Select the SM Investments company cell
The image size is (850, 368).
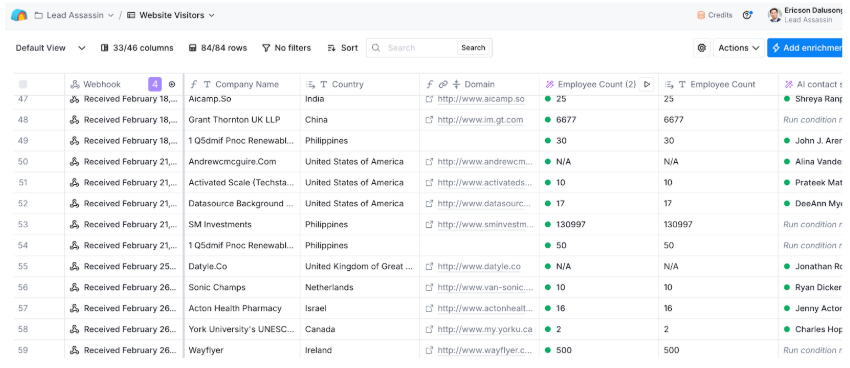click(242, 224)
